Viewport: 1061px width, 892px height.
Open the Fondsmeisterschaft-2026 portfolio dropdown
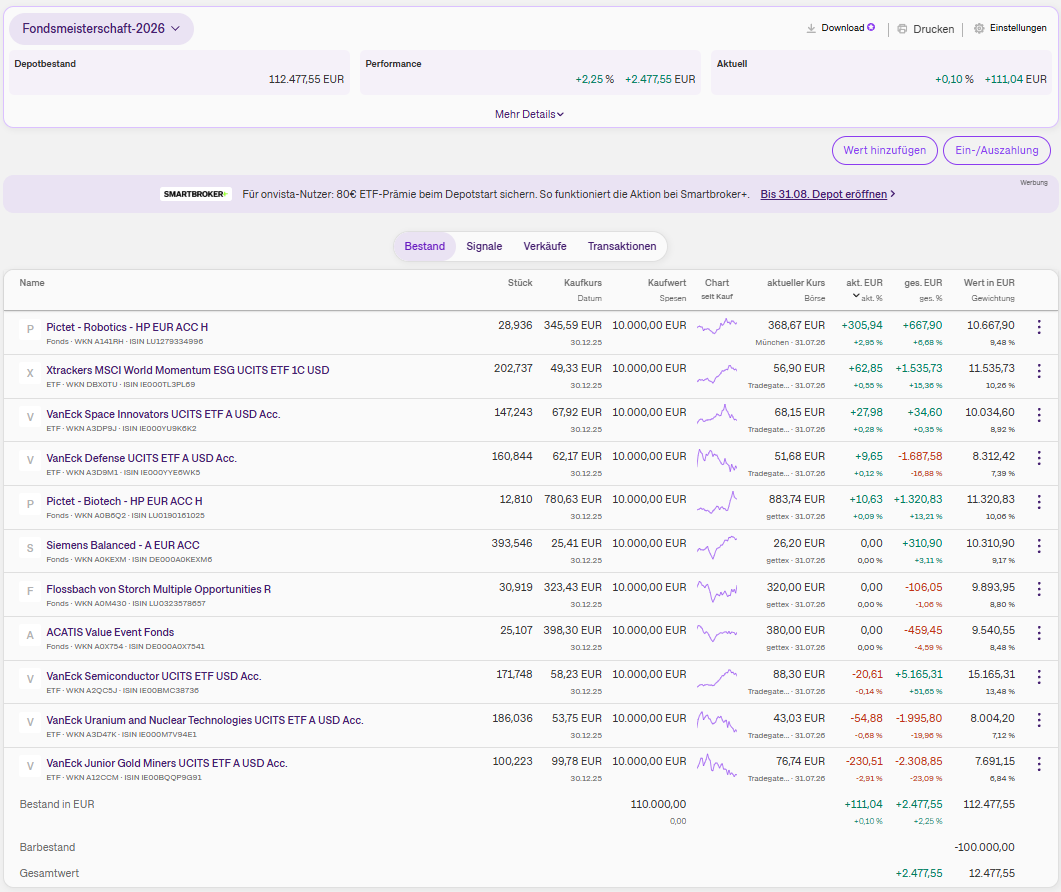click(x=101, y=28)
